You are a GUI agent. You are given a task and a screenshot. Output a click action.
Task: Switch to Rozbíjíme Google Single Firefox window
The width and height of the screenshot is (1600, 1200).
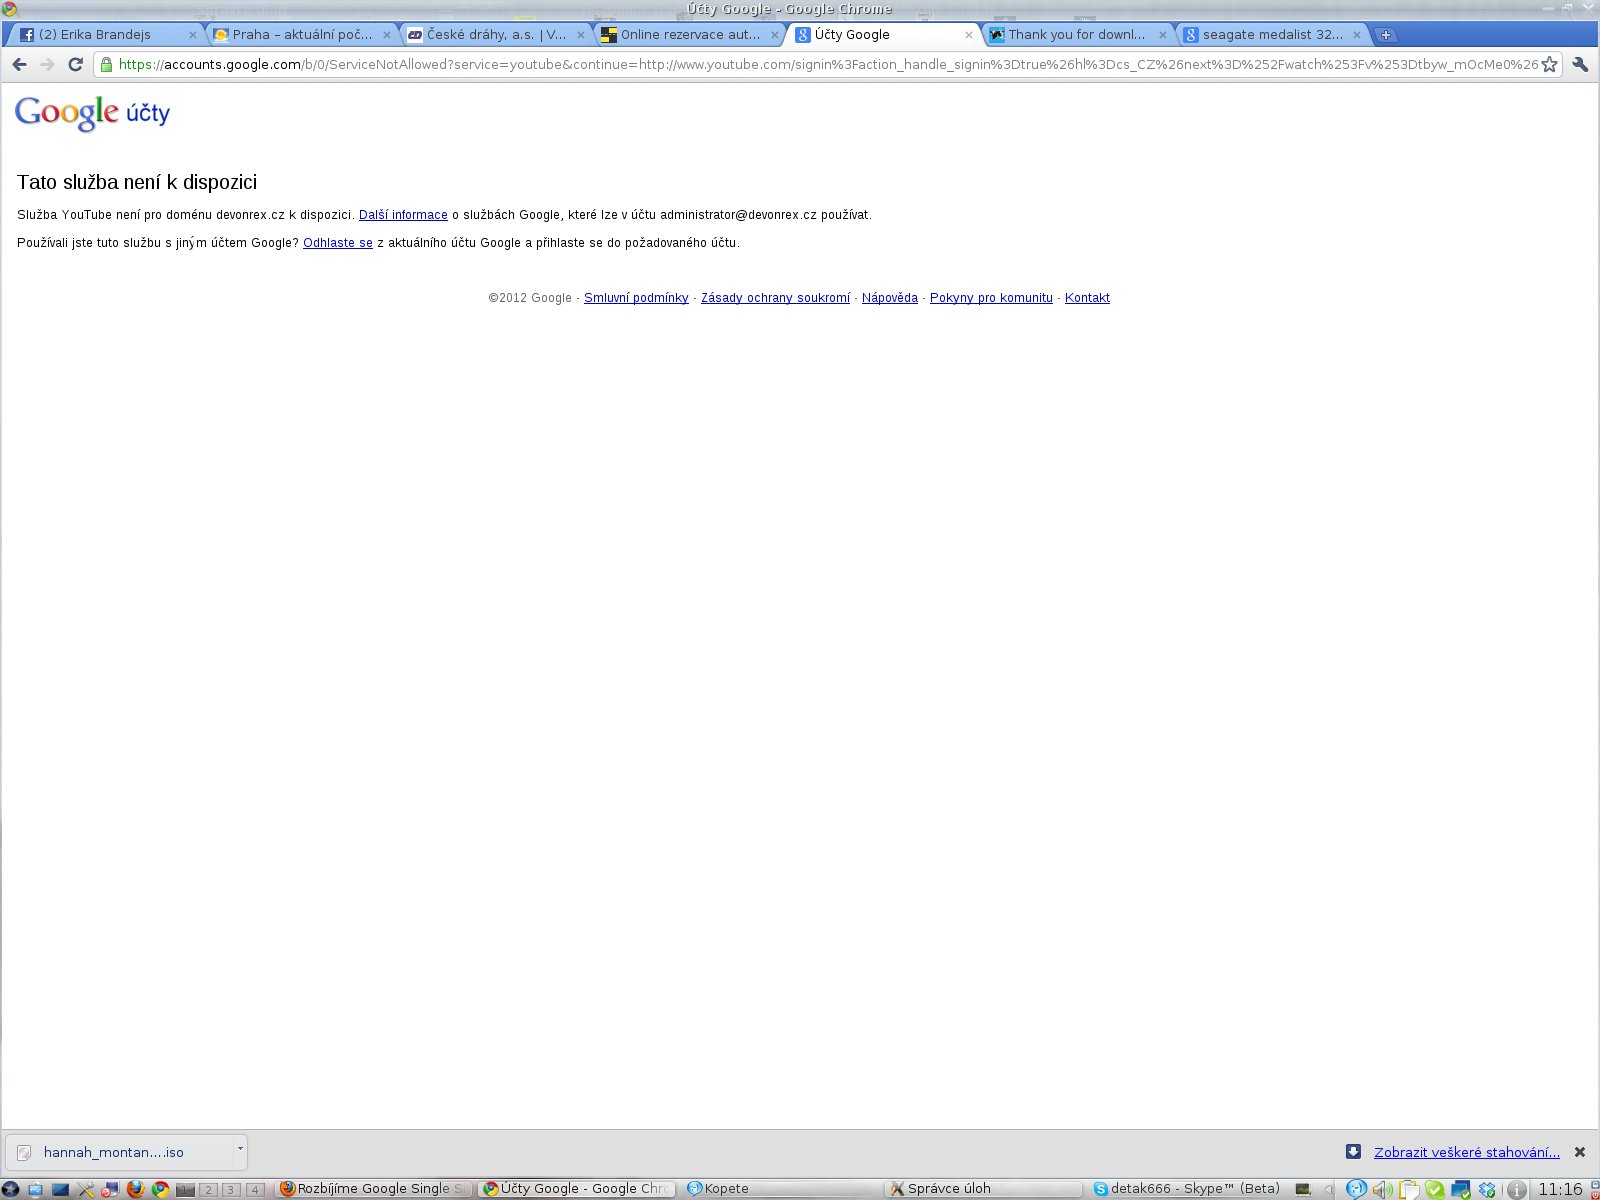click(373, 1189)
